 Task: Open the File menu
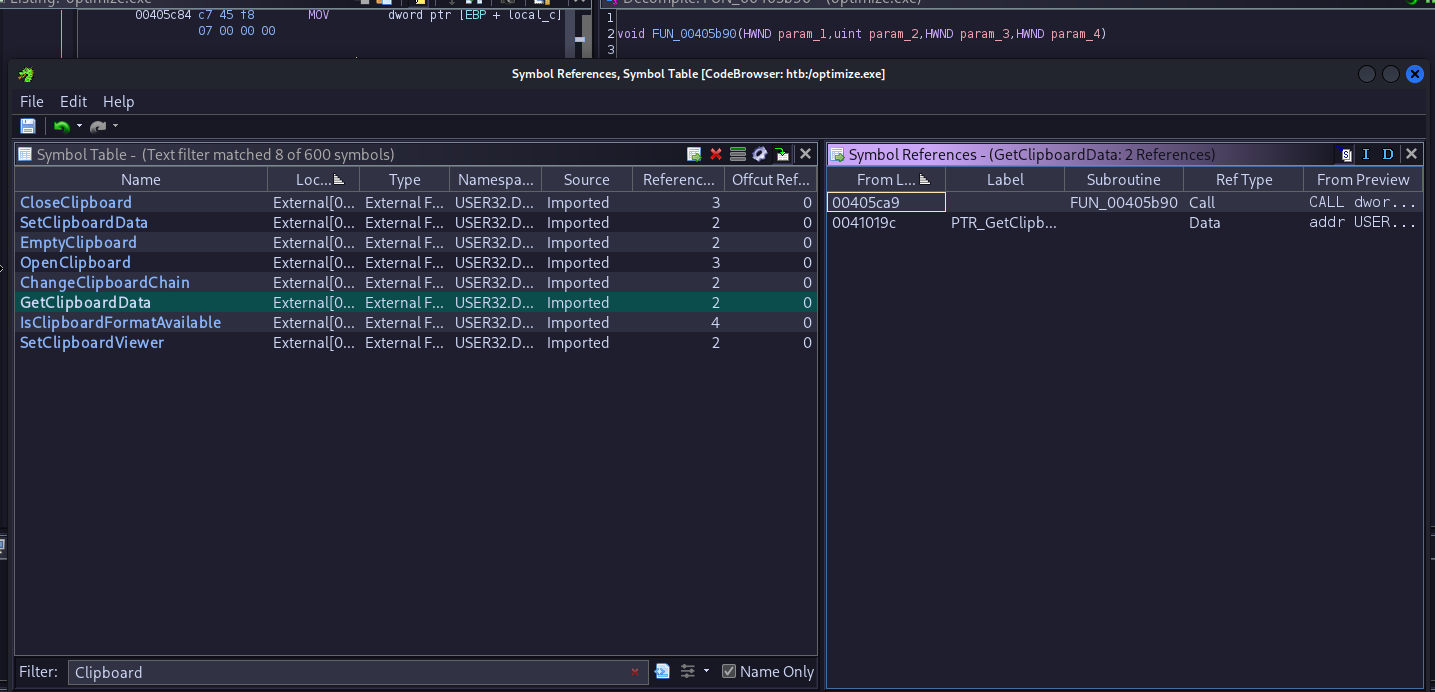[x=32, y=102]
